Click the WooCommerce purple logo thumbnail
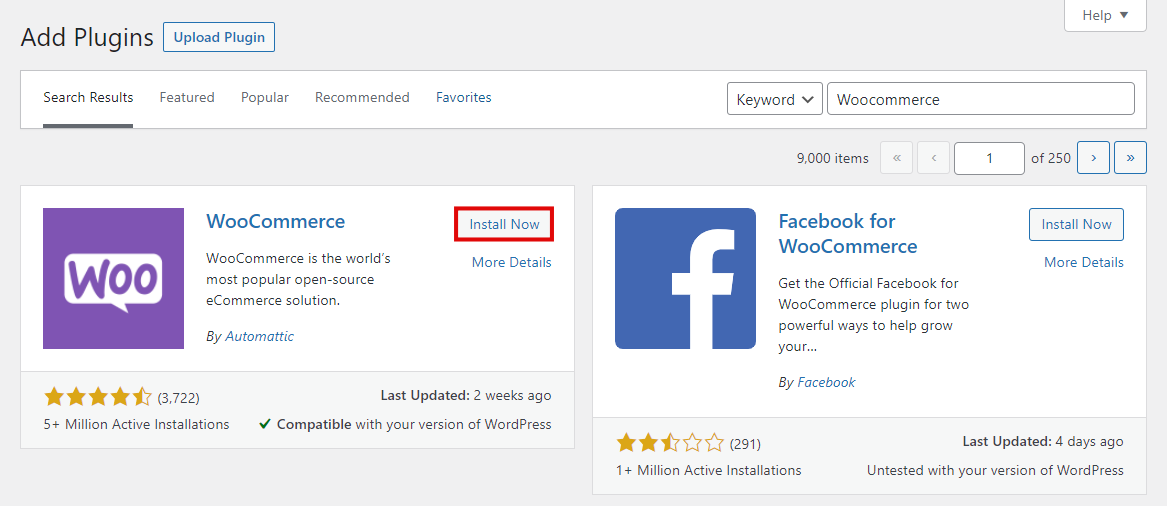The height and width of the screenshot is (506, 1167). coord(113,278)
